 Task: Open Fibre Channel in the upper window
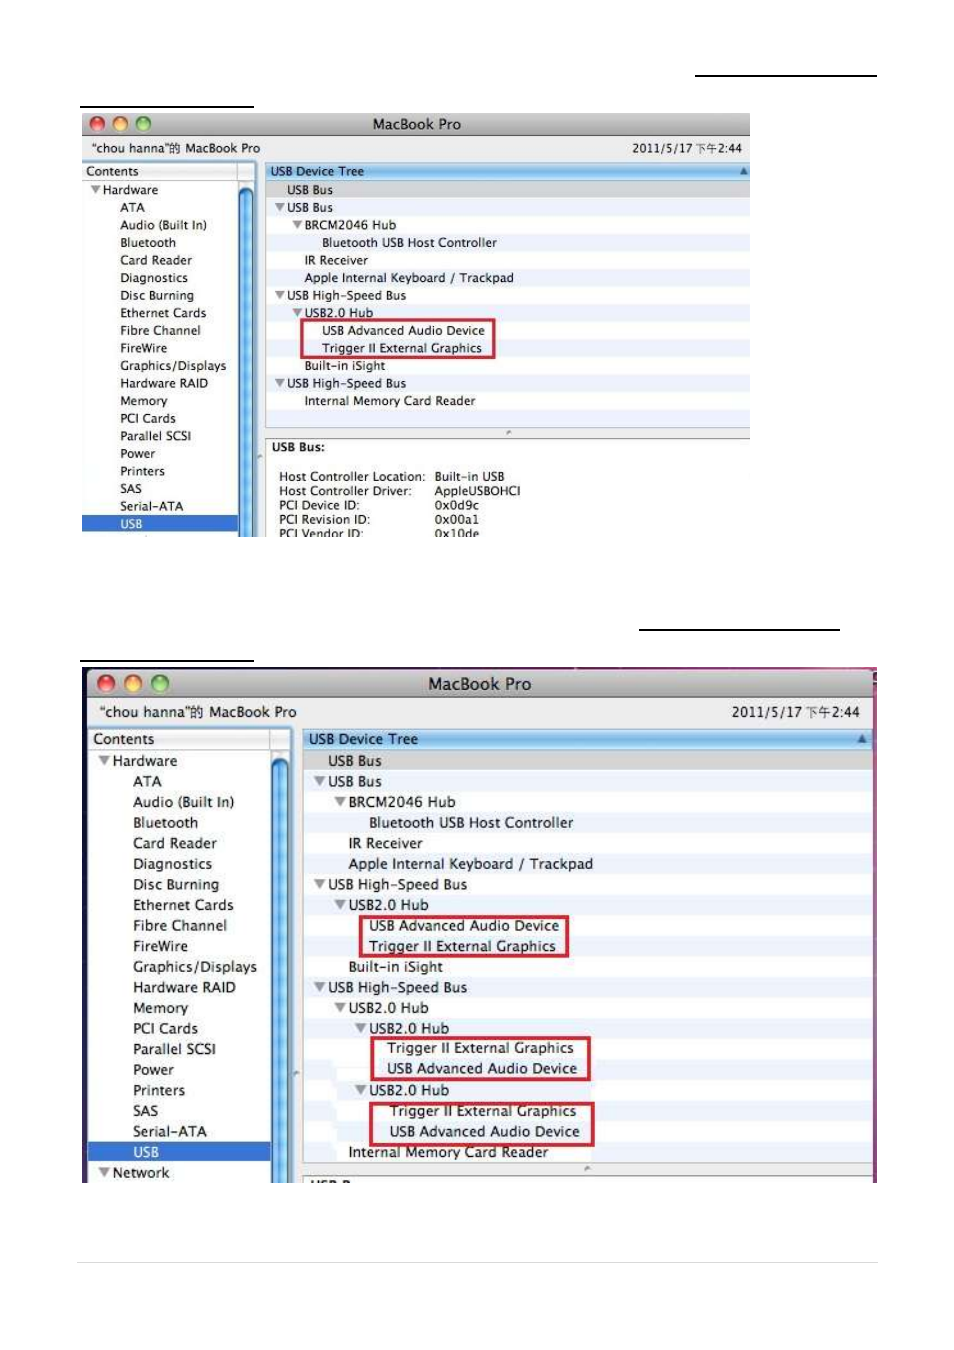[x=160, y=331]
